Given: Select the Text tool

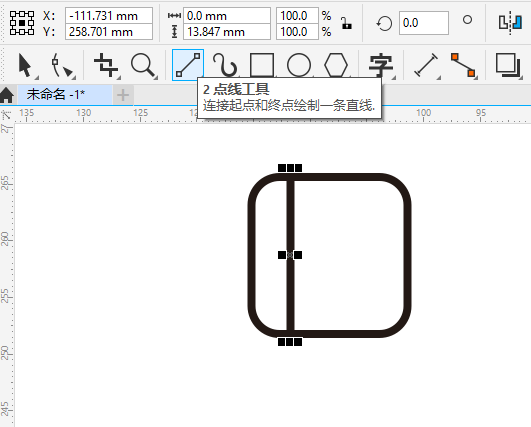Looking at the screenshot, I should (x=381, y=65).
